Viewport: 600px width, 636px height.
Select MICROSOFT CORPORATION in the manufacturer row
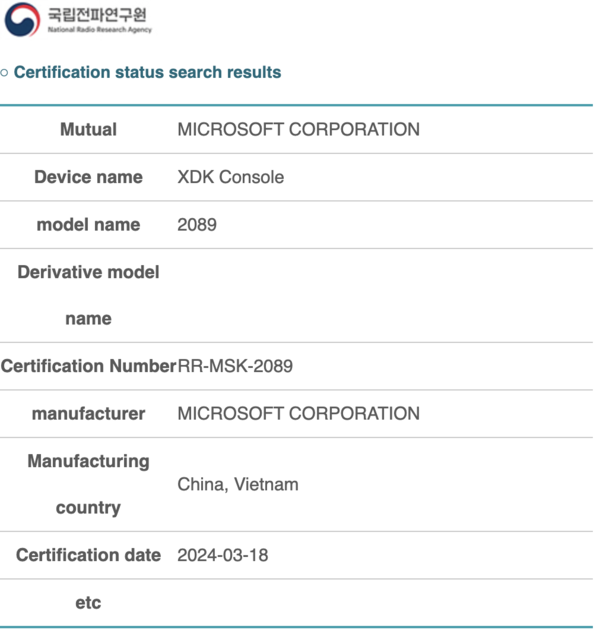[299, 413]
